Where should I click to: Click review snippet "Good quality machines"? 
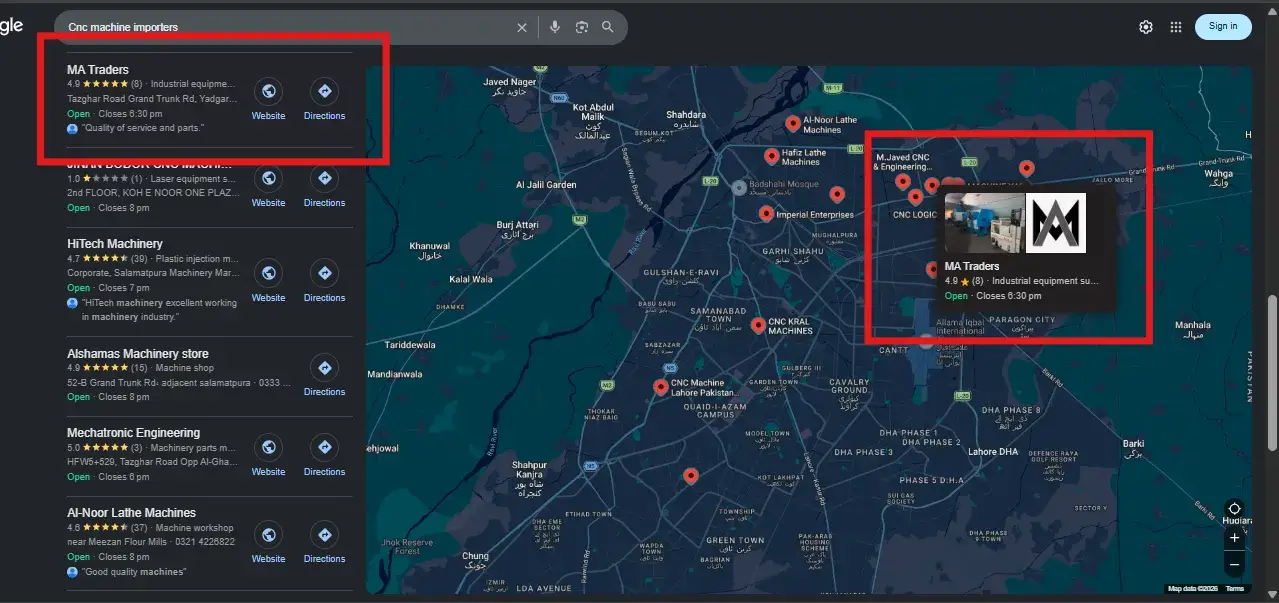coord(134,572)
